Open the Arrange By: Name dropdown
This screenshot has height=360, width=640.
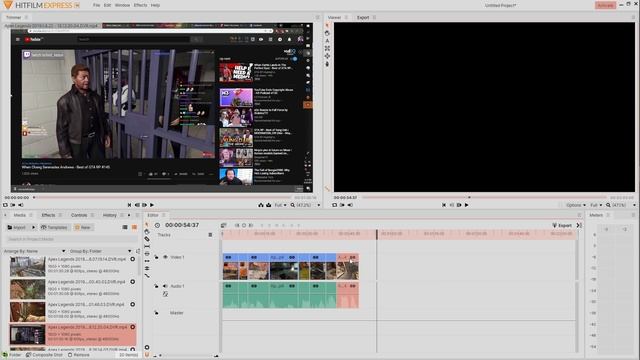tap(34, 251)
